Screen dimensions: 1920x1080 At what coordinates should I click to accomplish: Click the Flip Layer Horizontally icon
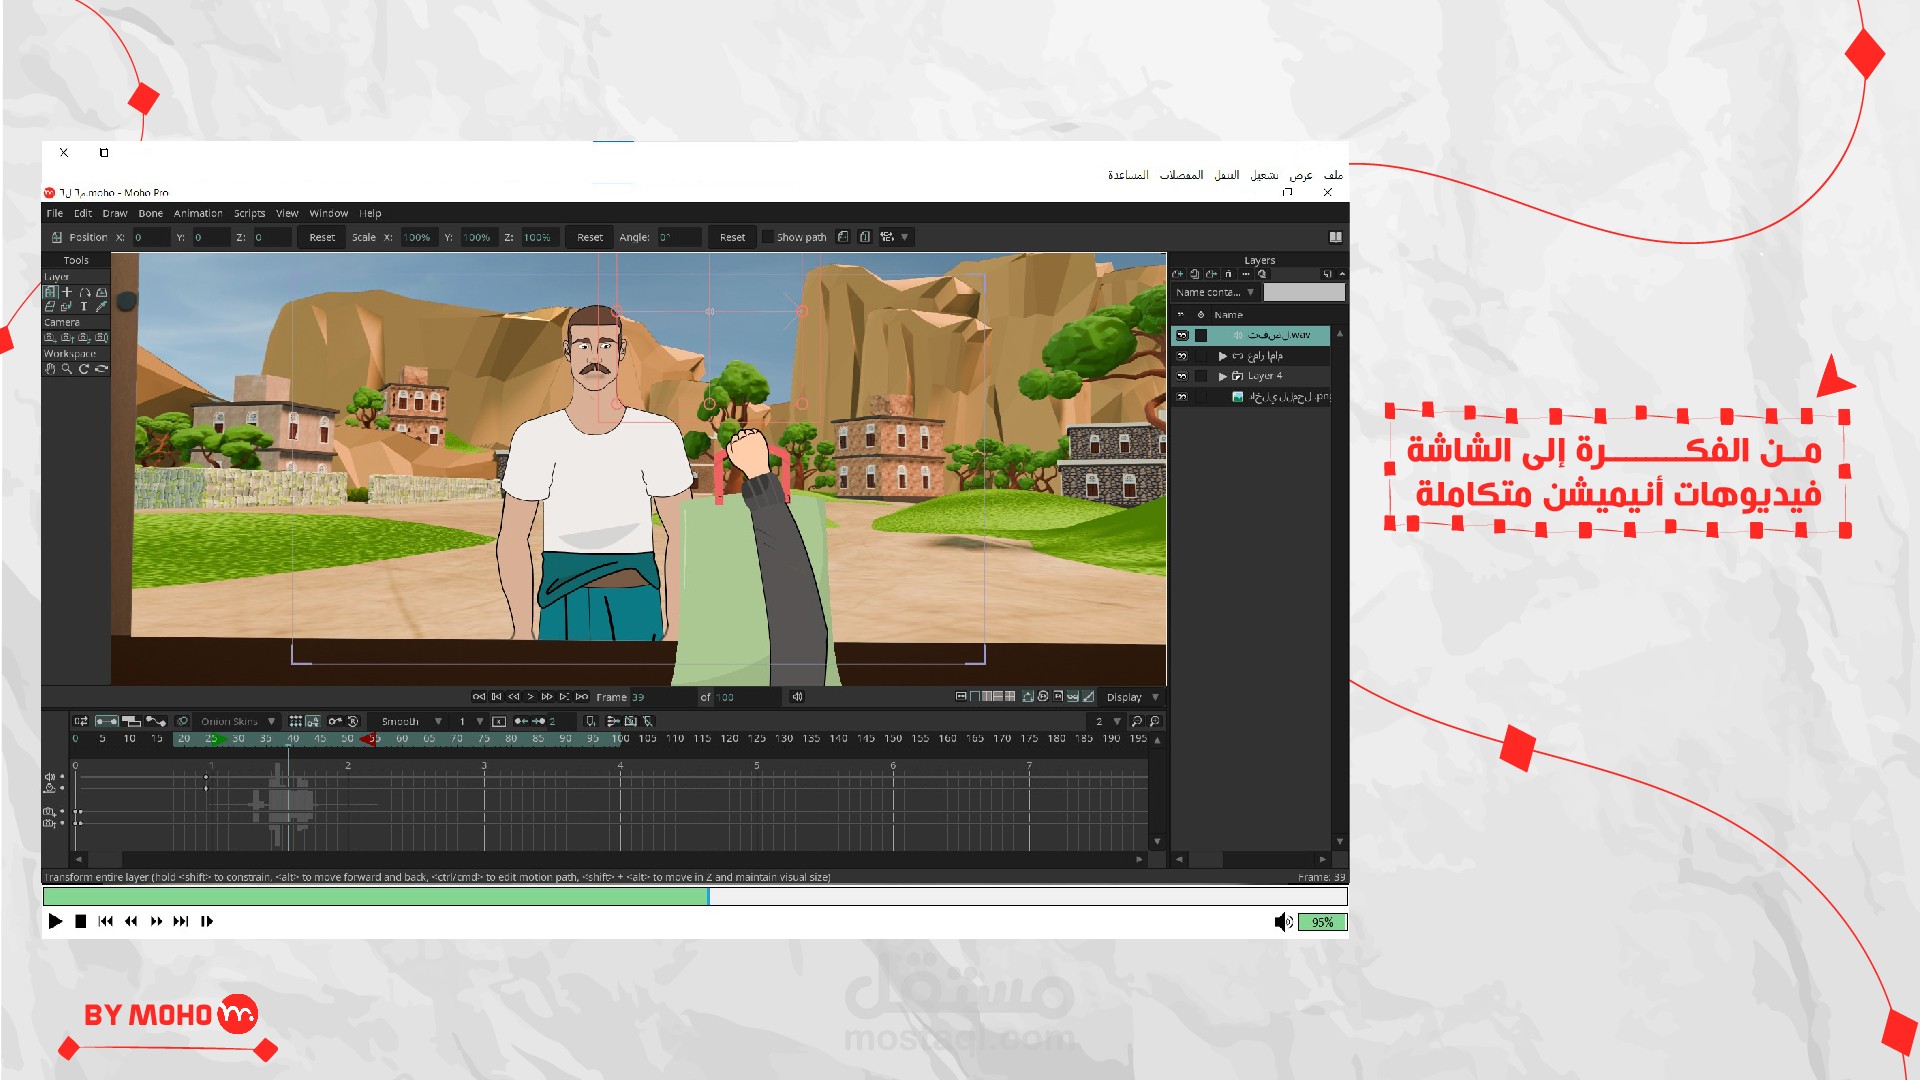[843, 237]
